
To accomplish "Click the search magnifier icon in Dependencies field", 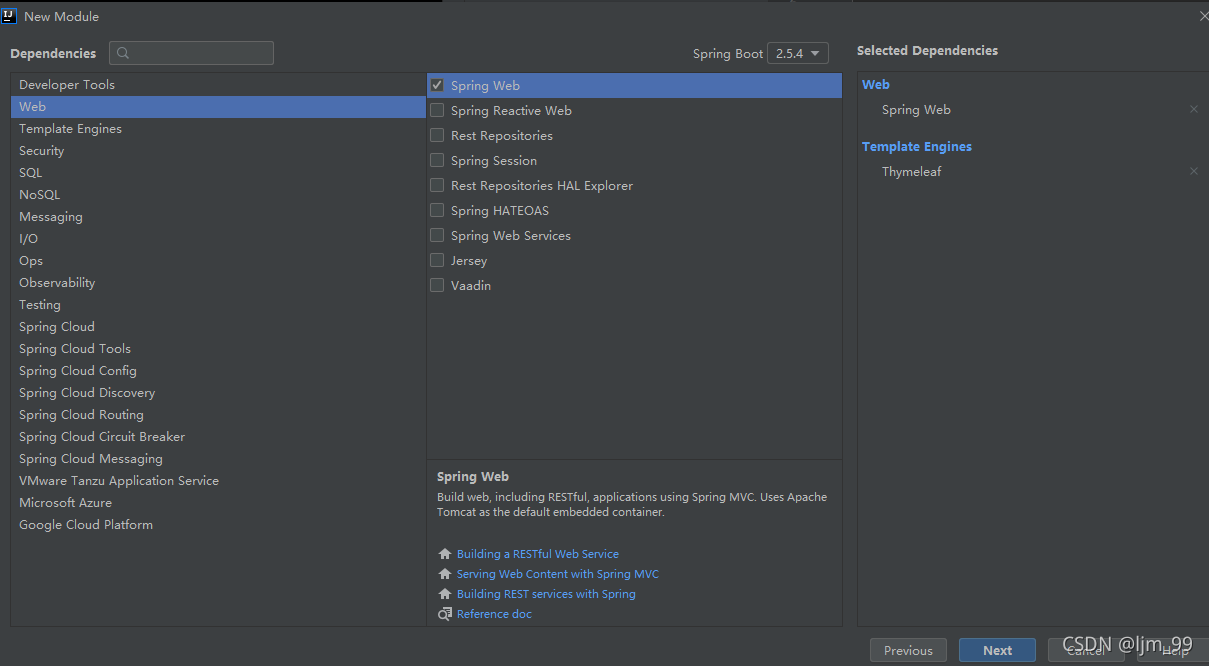I will point(124,54).
